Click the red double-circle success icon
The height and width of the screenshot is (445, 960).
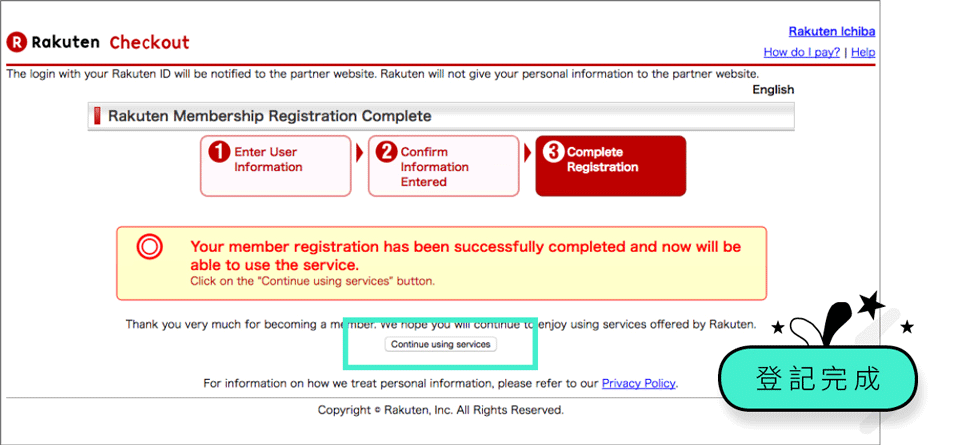pyautogui.click(x=150, y=247)
